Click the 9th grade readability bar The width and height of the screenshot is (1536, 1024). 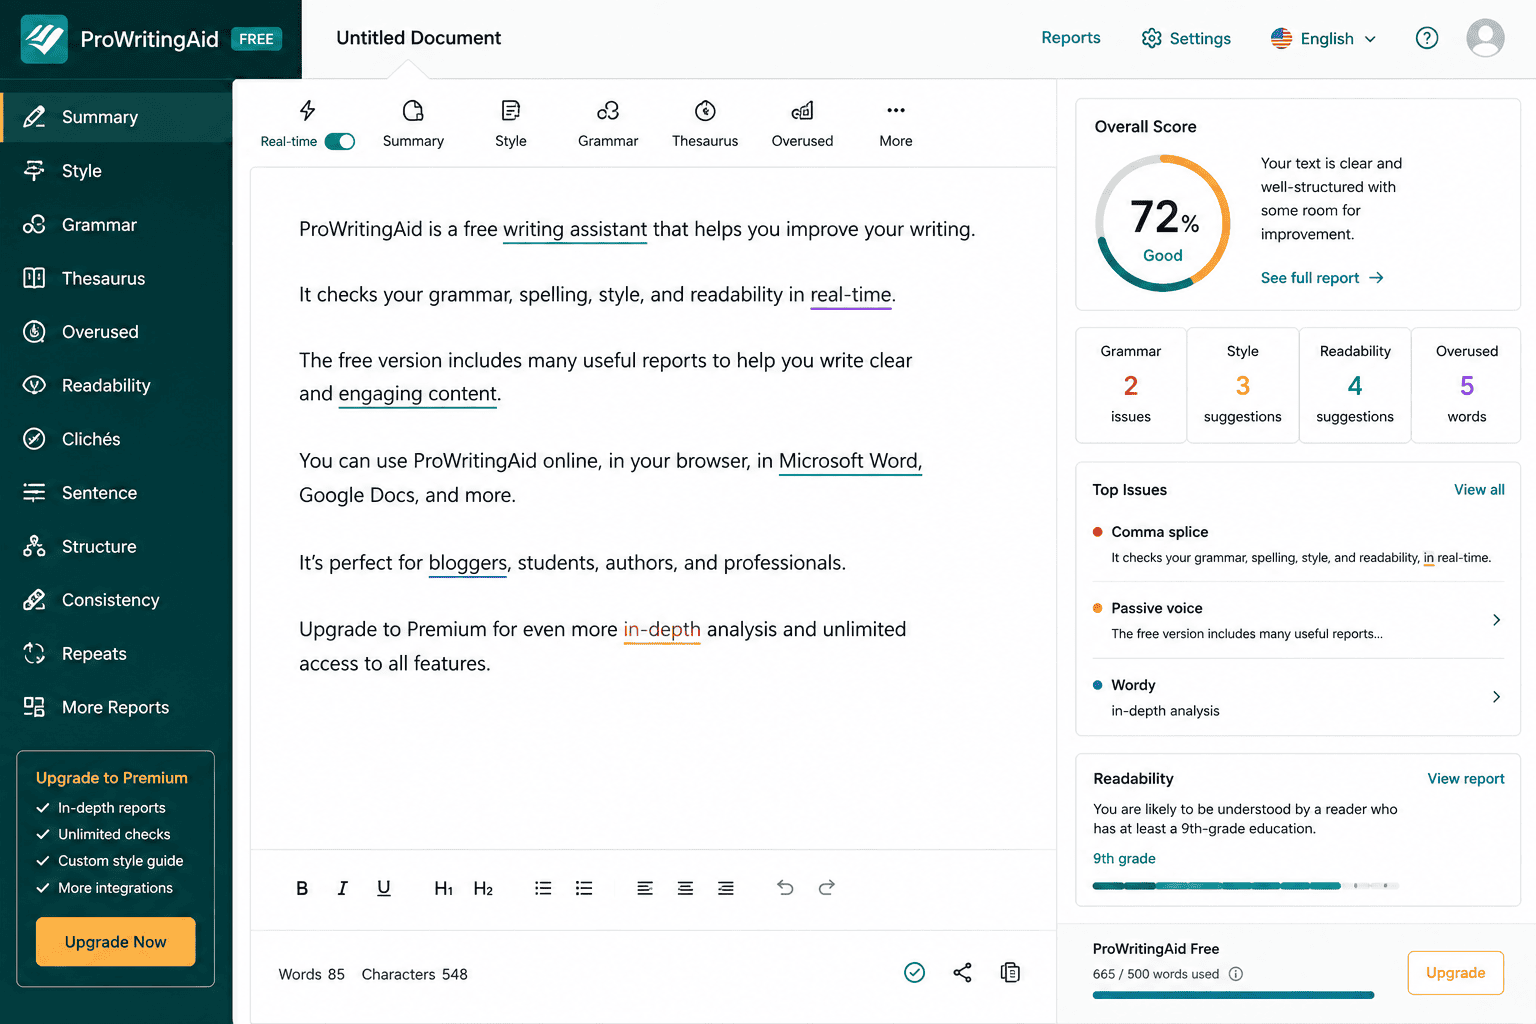[x=1246, y=886]
